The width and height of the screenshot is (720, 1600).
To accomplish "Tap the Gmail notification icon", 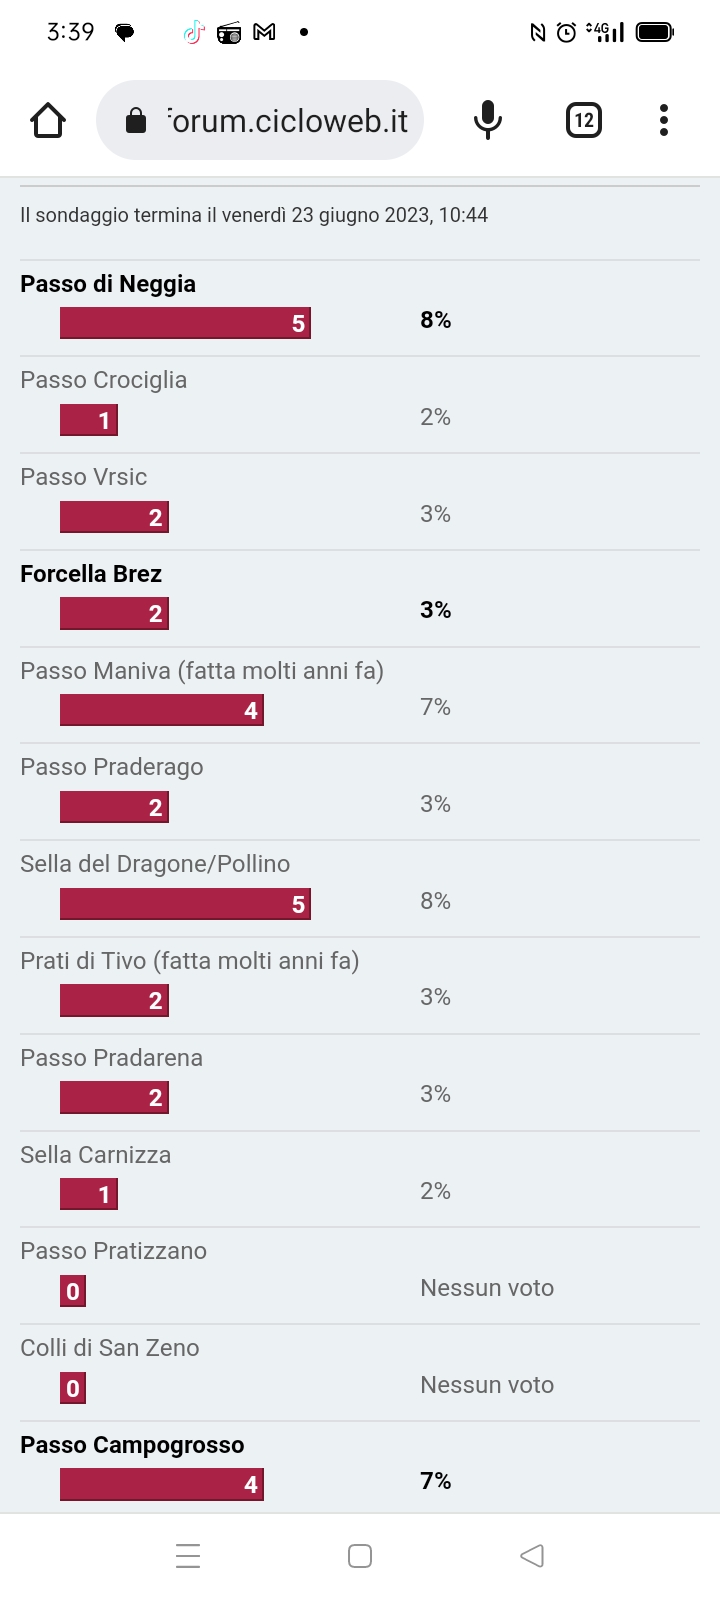I will [x=264, y=33].
